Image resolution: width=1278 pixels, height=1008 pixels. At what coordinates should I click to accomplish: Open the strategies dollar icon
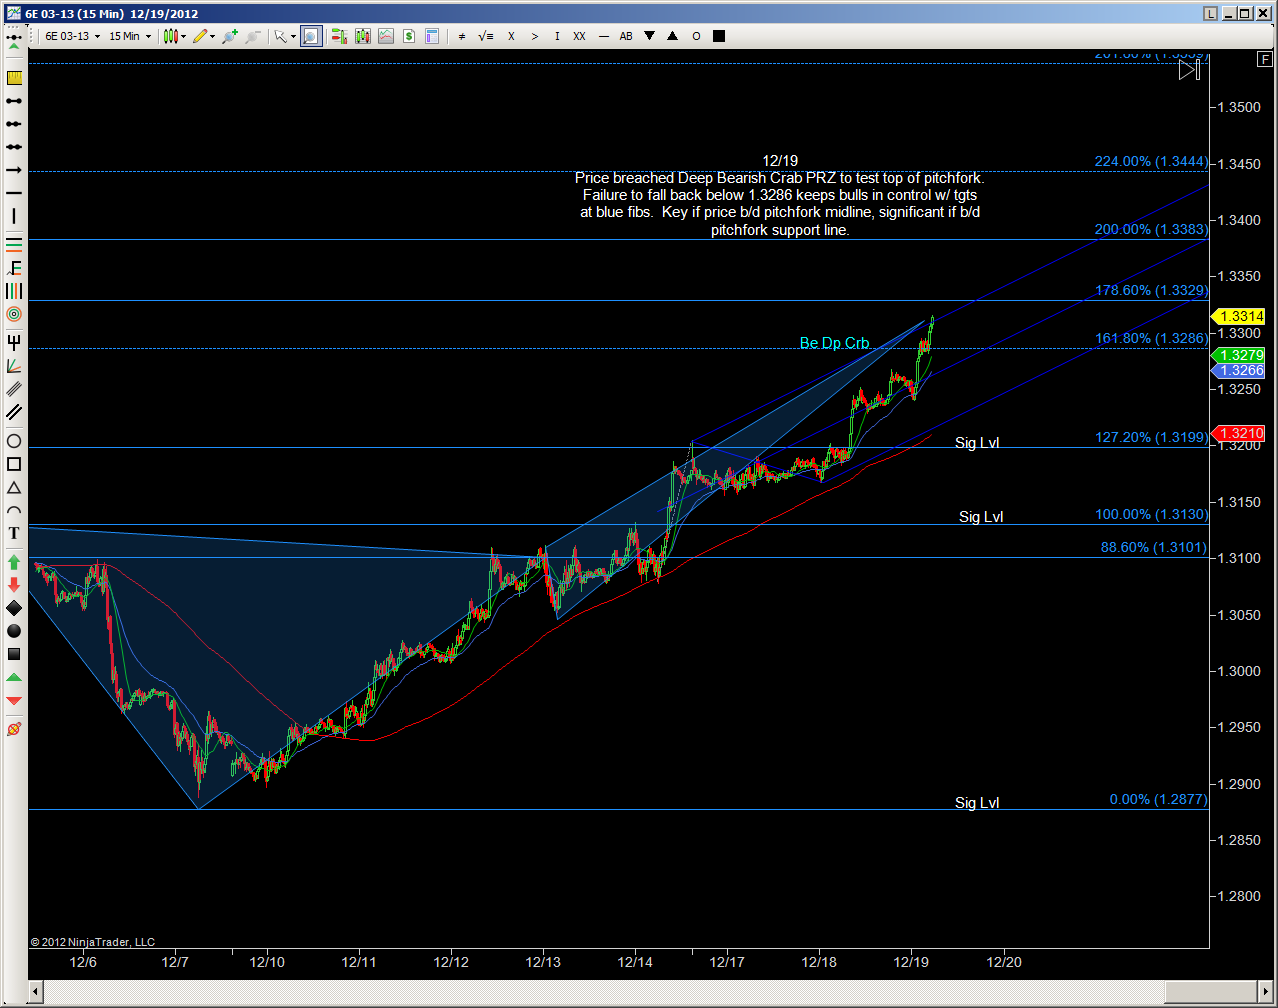pyautogui.click(x=409, y=36)
